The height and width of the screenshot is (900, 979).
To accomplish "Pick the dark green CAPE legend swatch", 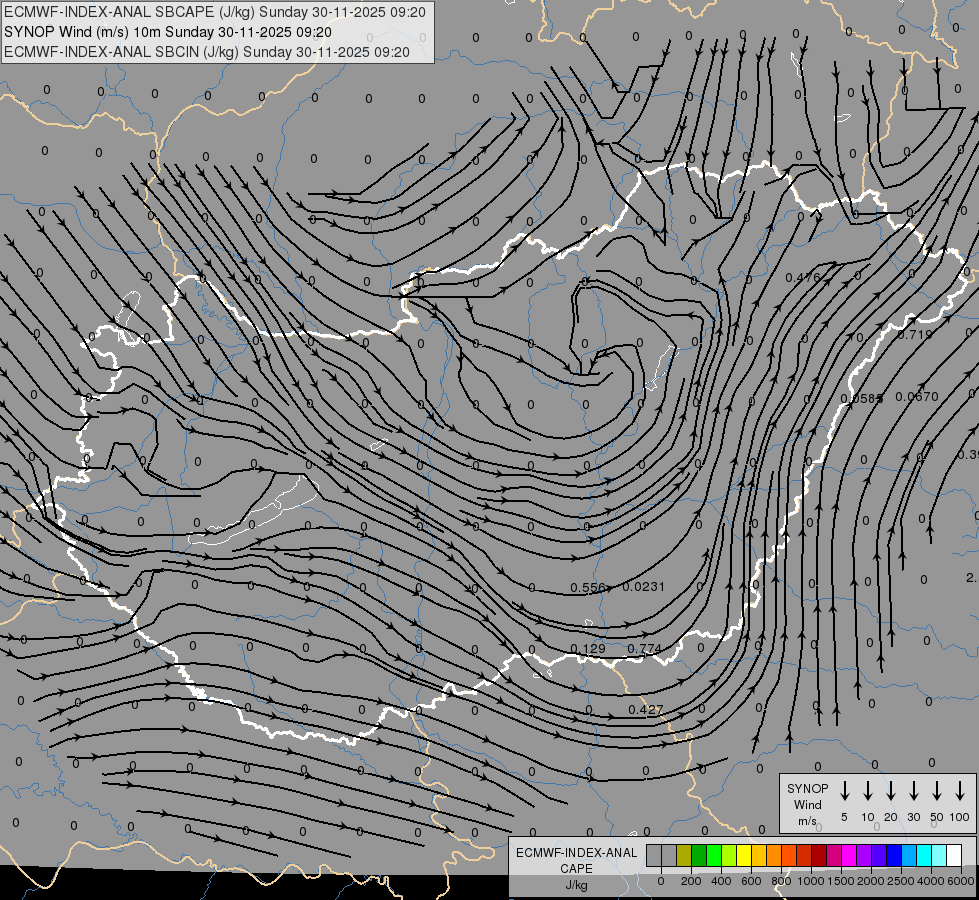I will 699,855.
